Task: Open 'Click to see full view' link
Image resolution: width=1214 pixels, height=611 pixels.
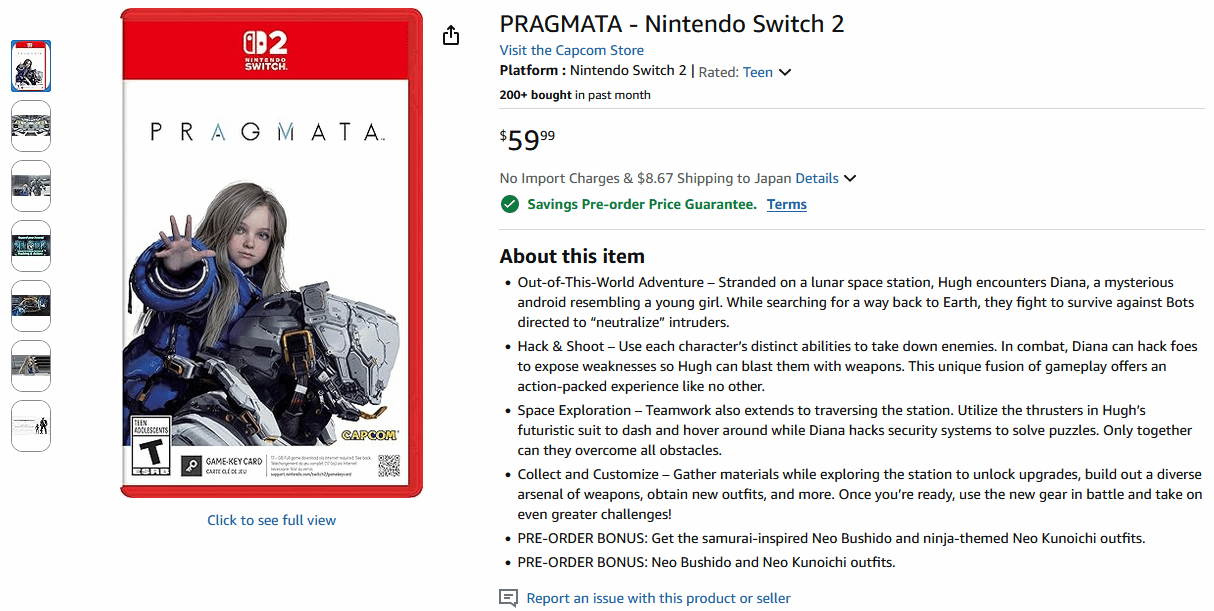Action: click(x=271, y=520)
